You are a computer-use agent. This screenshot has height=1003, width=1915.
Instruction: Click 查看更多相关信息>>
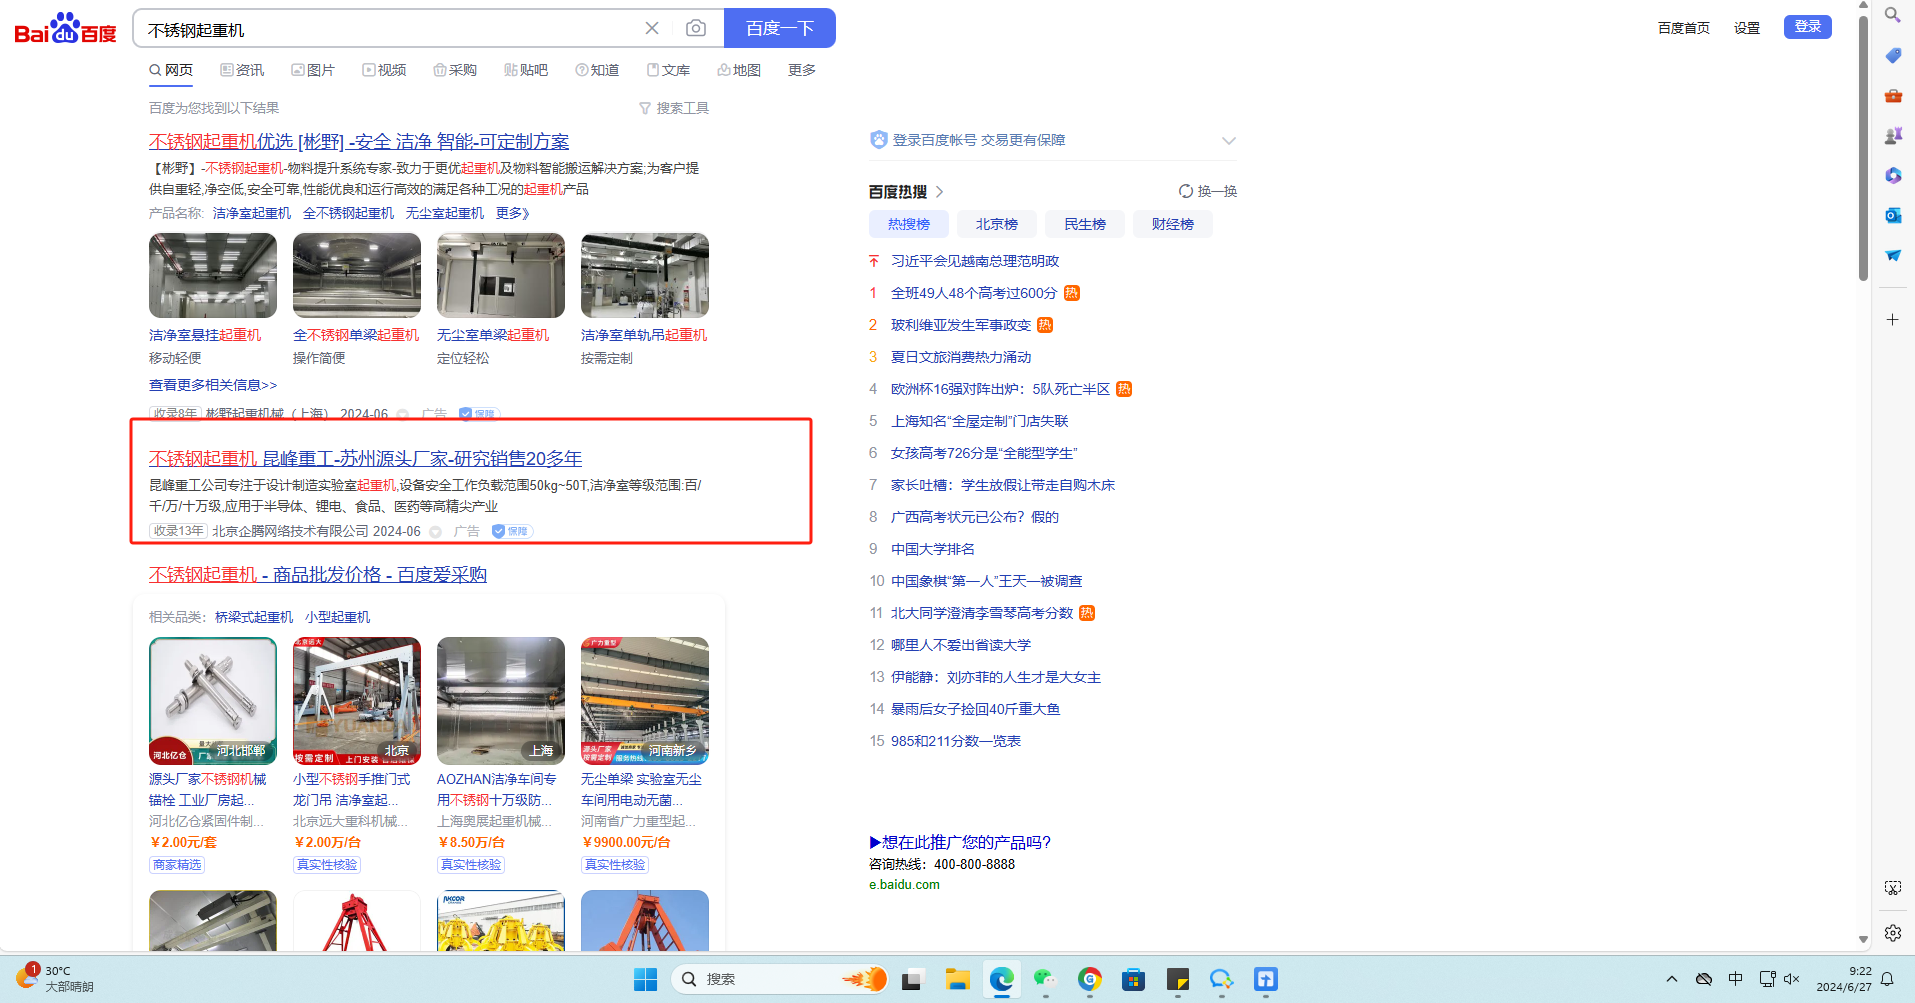[213, 385]
